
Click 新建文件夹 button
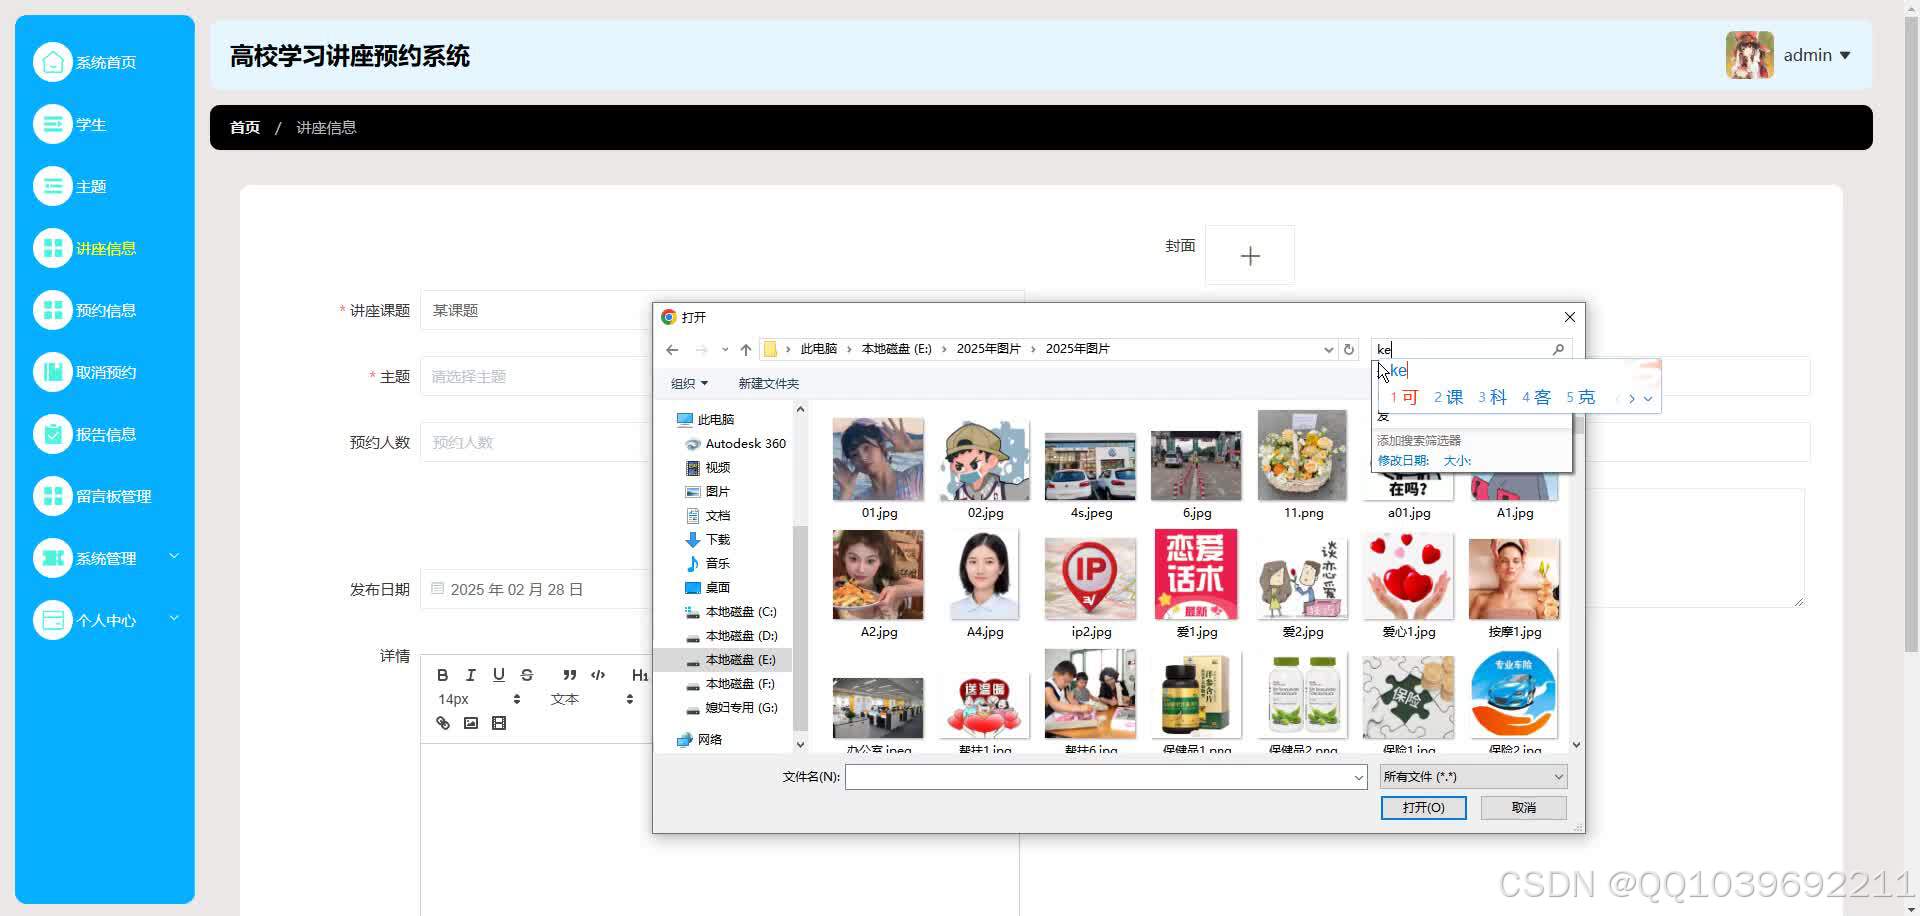coord(768,383)
